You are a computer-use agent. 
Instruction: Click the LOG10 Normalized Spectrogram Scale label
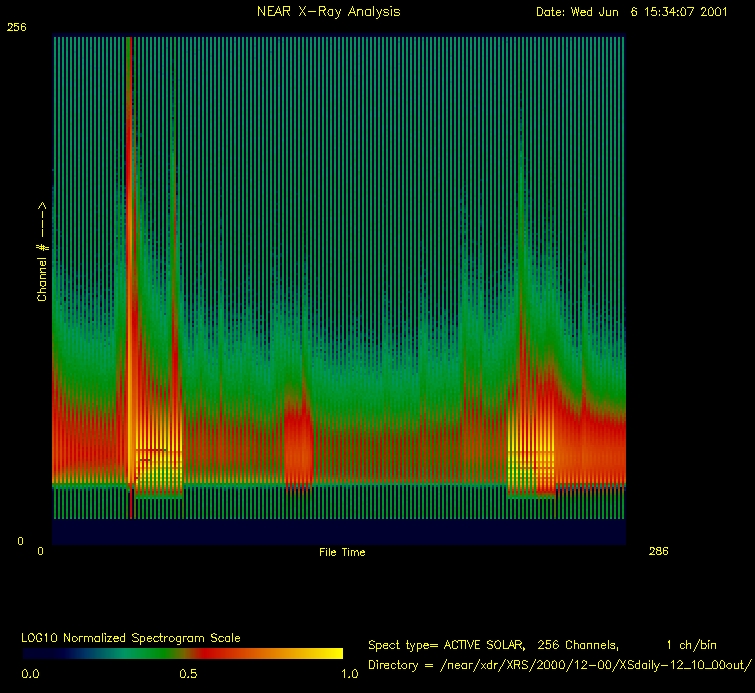pos(131,637)
